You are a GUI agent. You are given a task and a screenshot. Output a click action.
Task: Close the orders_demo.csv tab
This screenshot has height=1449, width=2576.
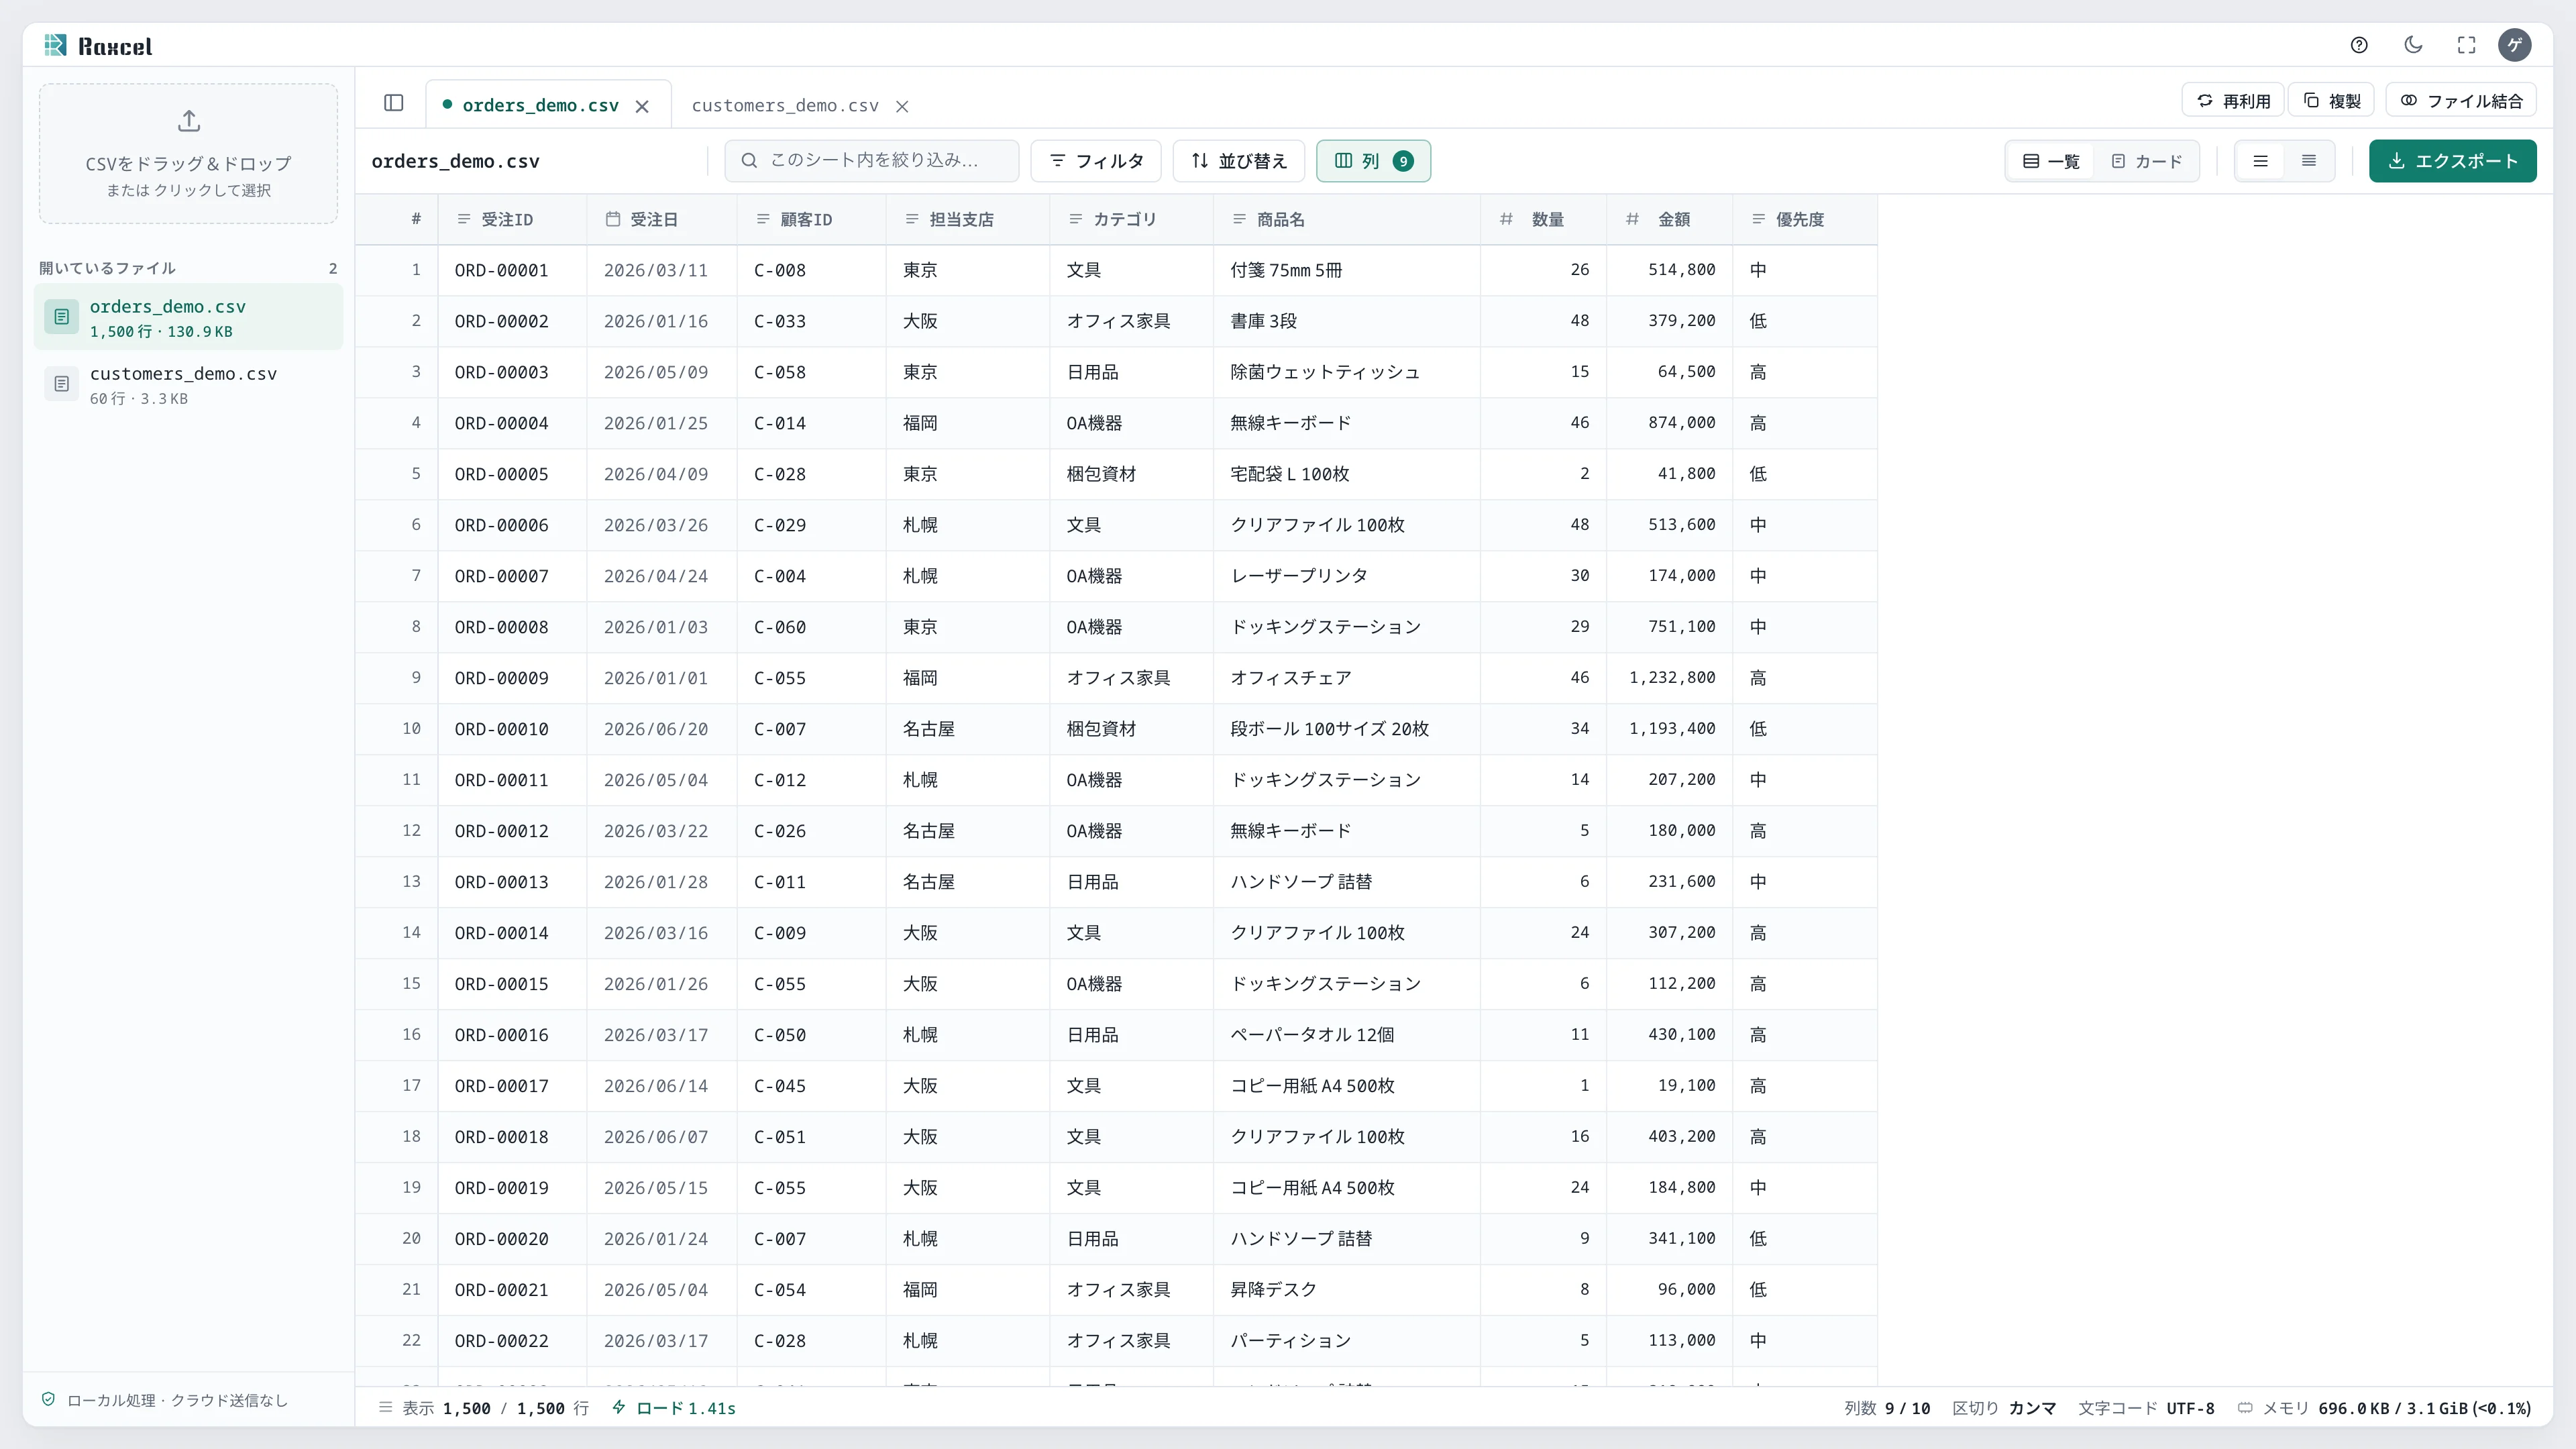642,106
